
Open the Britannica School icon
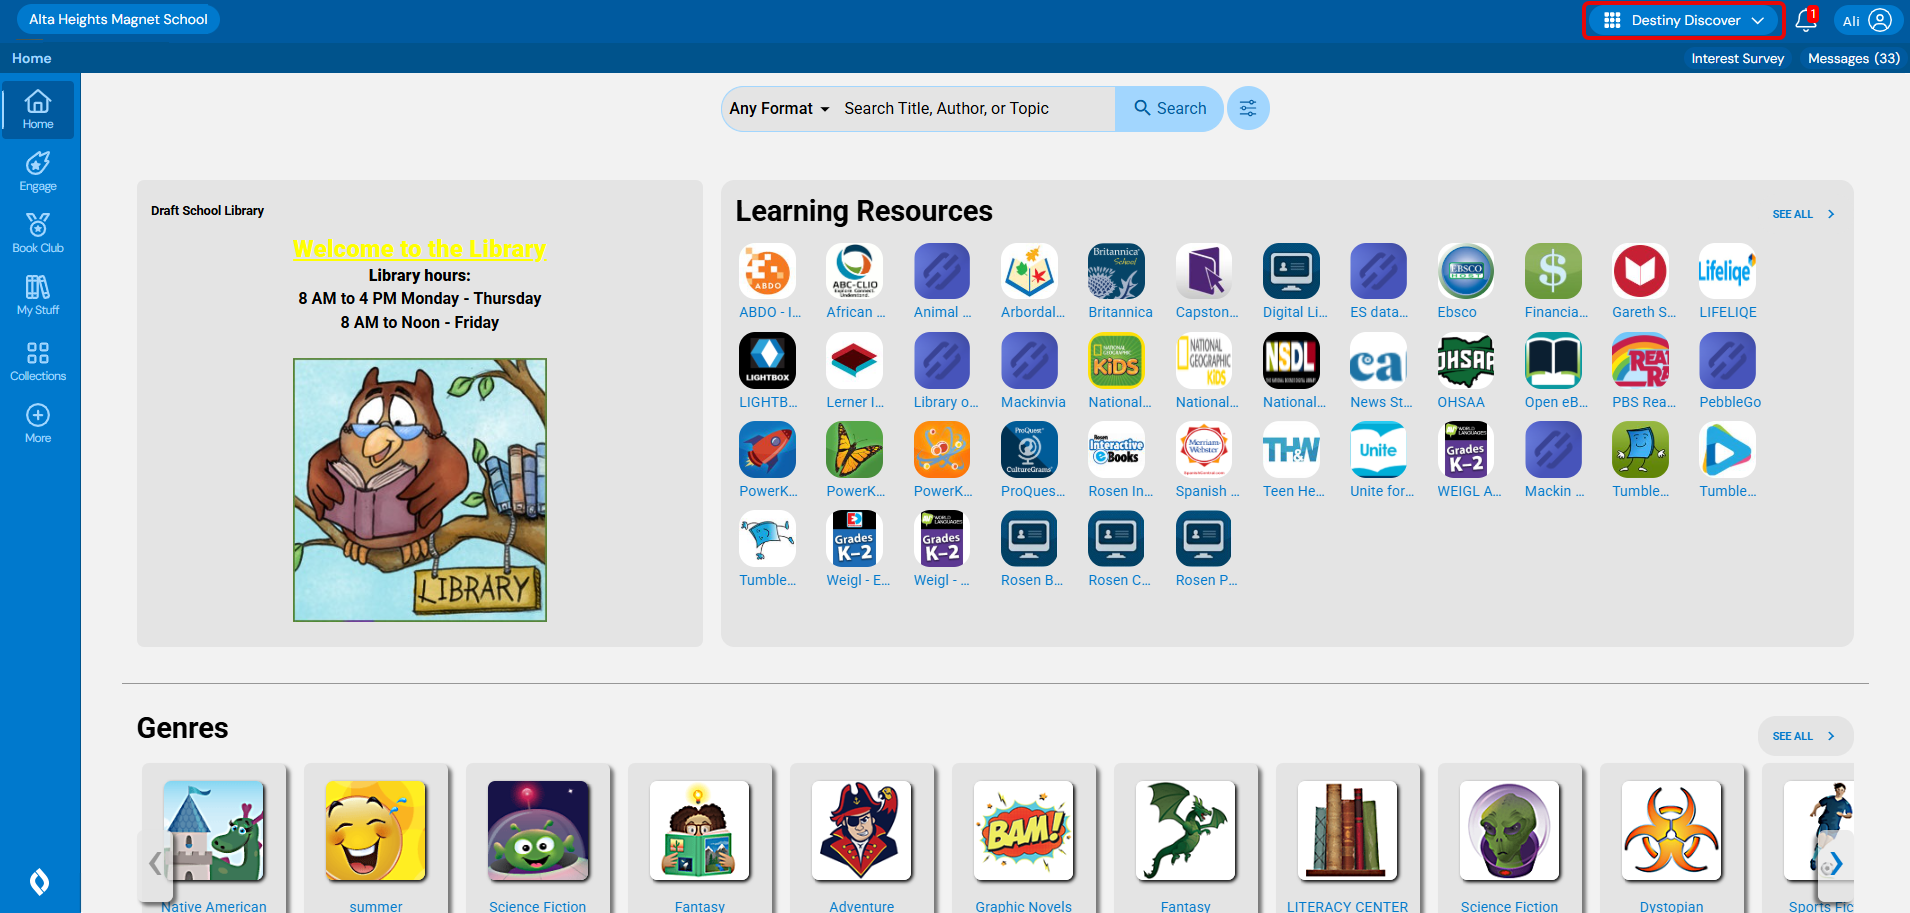coord(1116,271)
